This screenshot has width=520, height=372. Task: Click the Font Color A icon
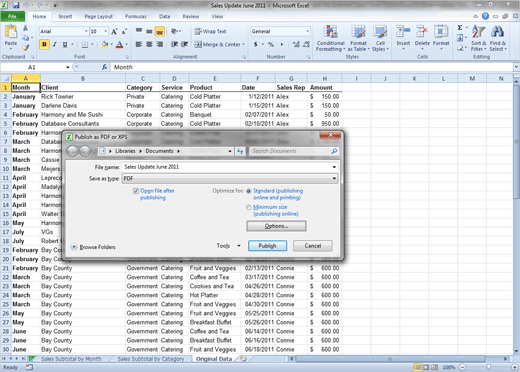[x=119, y=44]
